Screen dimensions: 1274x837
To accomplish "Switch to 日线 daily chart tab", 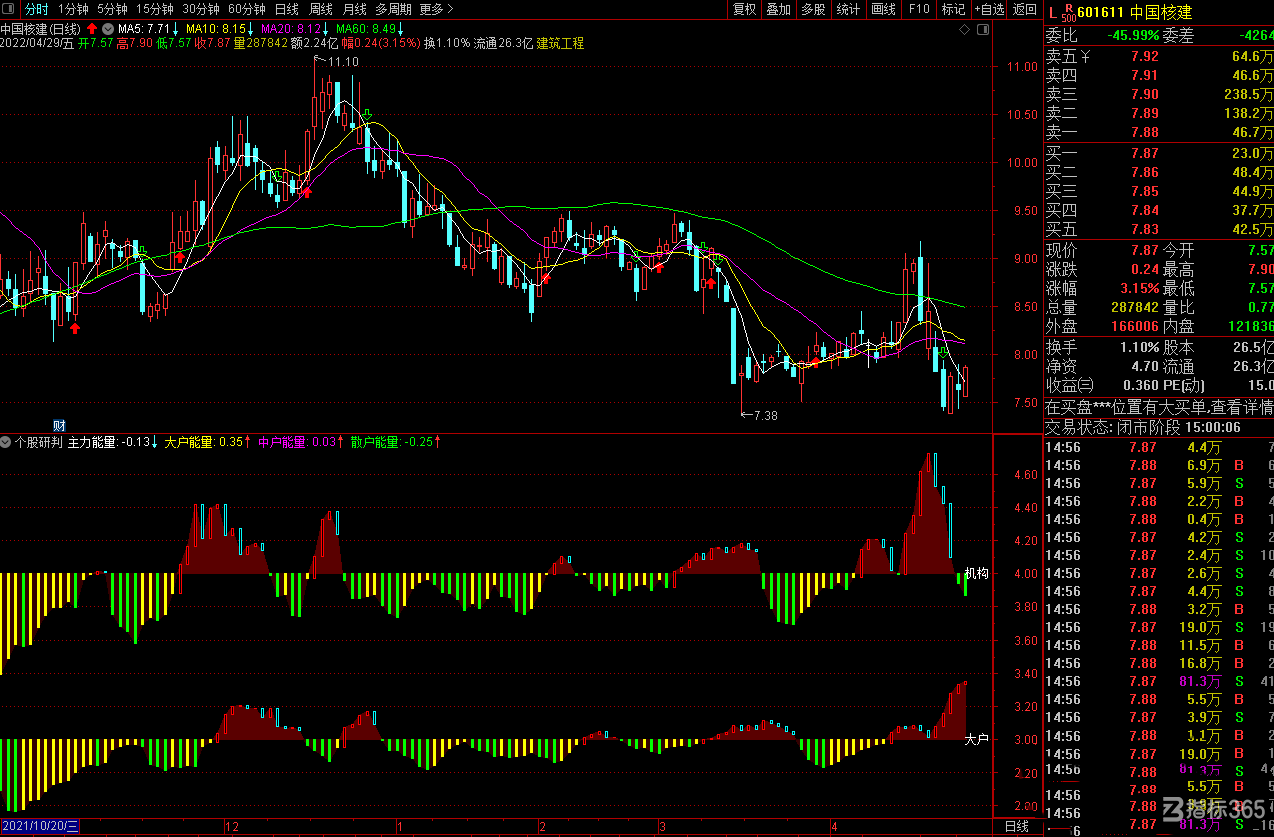I will coord(286,9).
